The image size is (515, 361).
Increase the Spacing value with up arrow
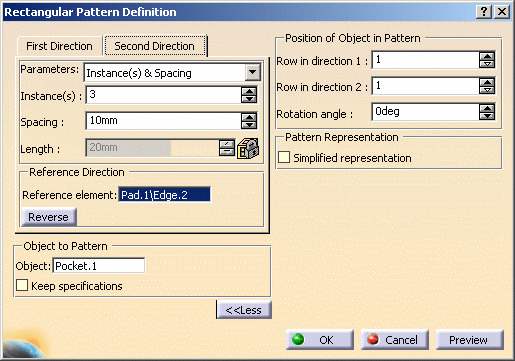click(x=249, y=117)
